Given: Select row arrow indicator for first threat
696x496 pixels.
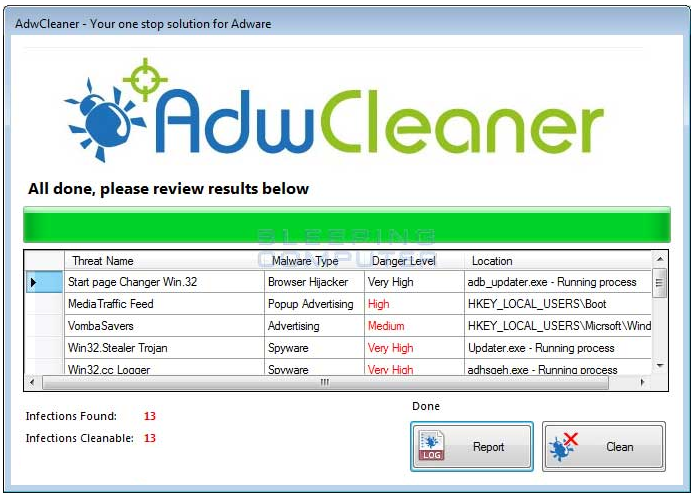Looking at the screenshot, I should 33,283.
